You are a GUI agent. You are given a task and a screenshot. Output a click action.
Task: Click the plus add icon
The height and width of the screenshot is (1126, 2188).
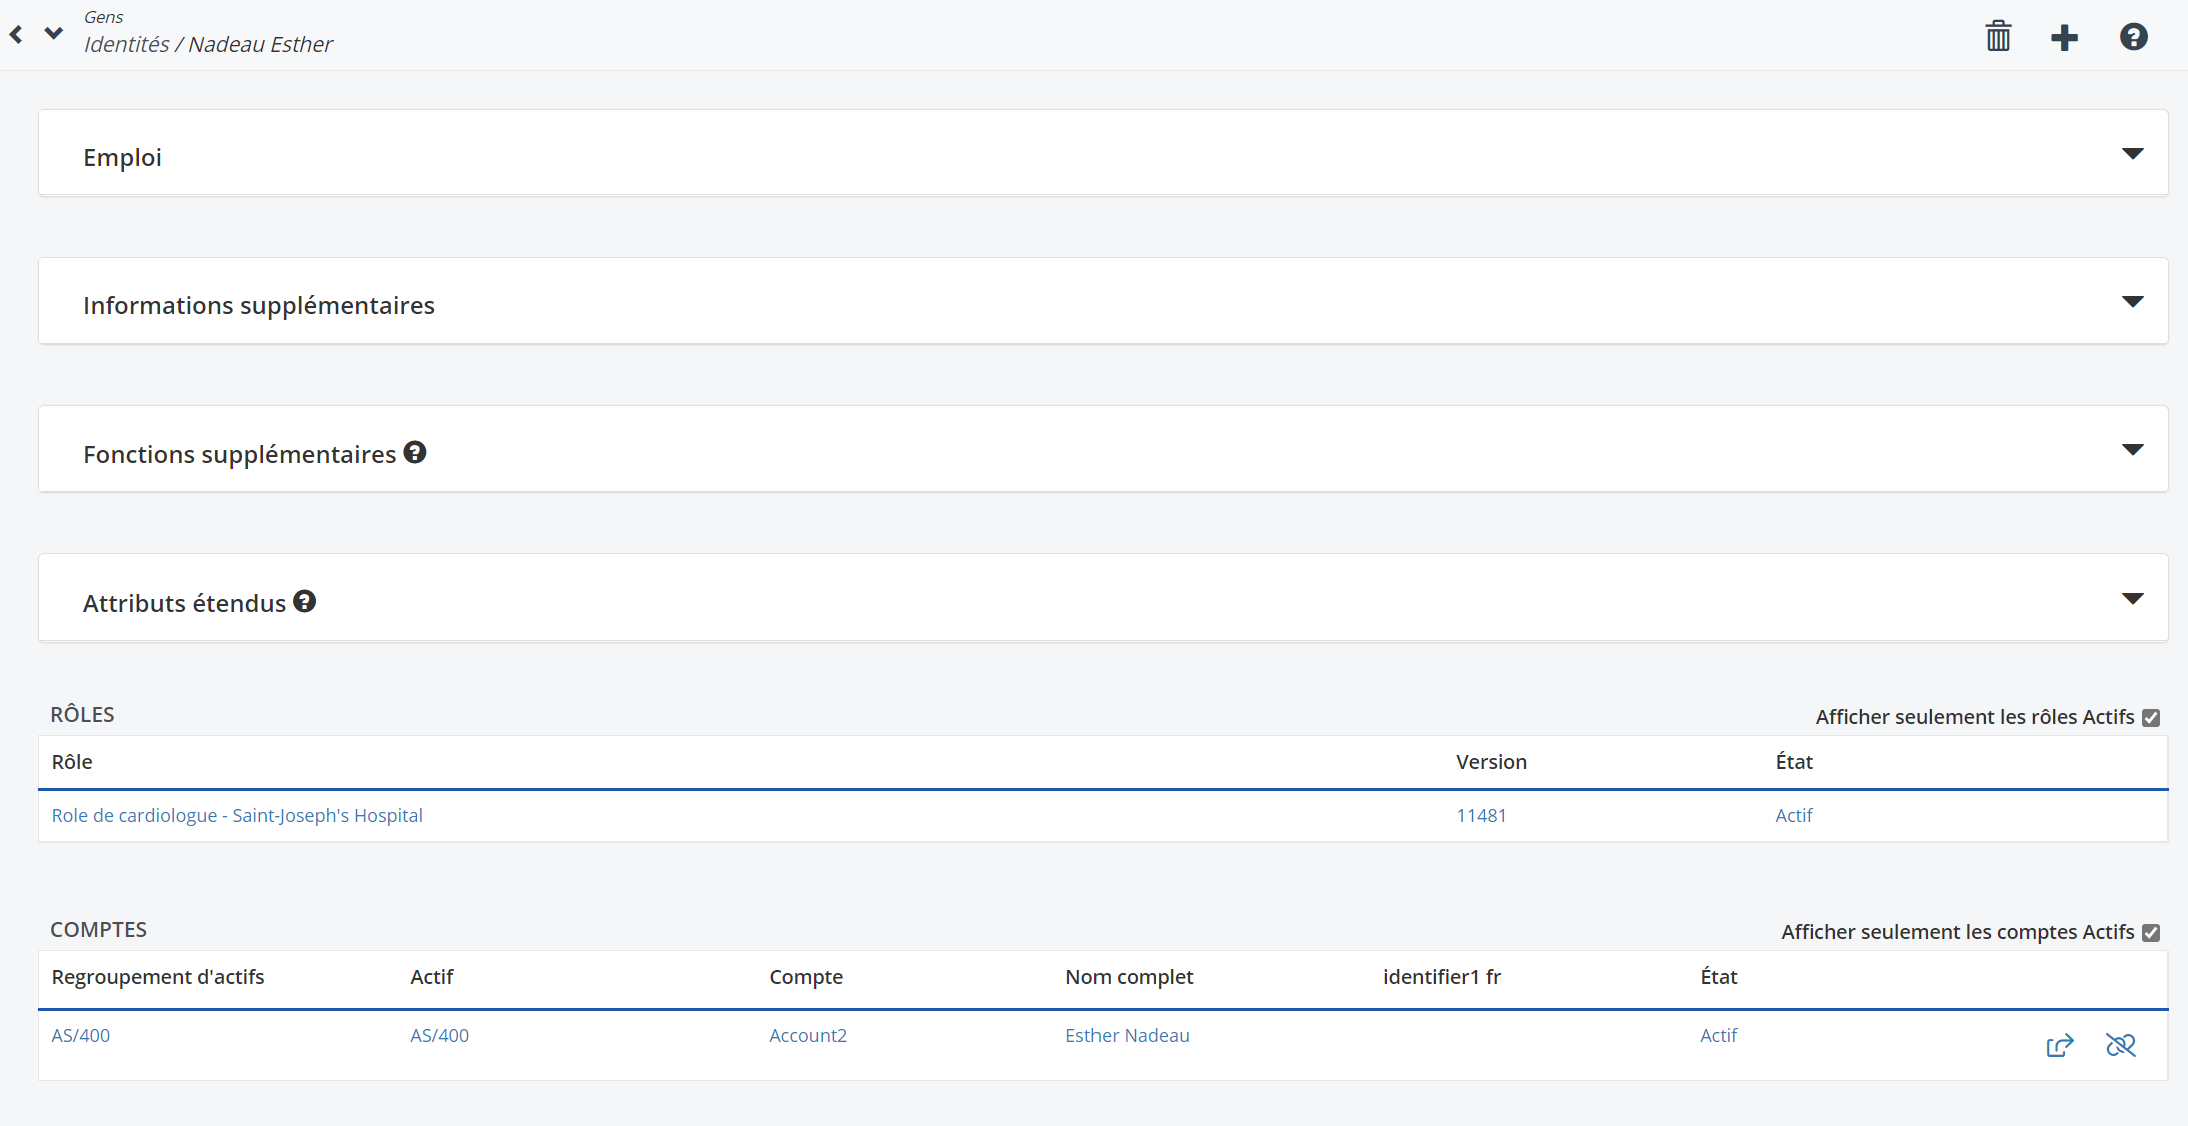[x=2064, y=38]
